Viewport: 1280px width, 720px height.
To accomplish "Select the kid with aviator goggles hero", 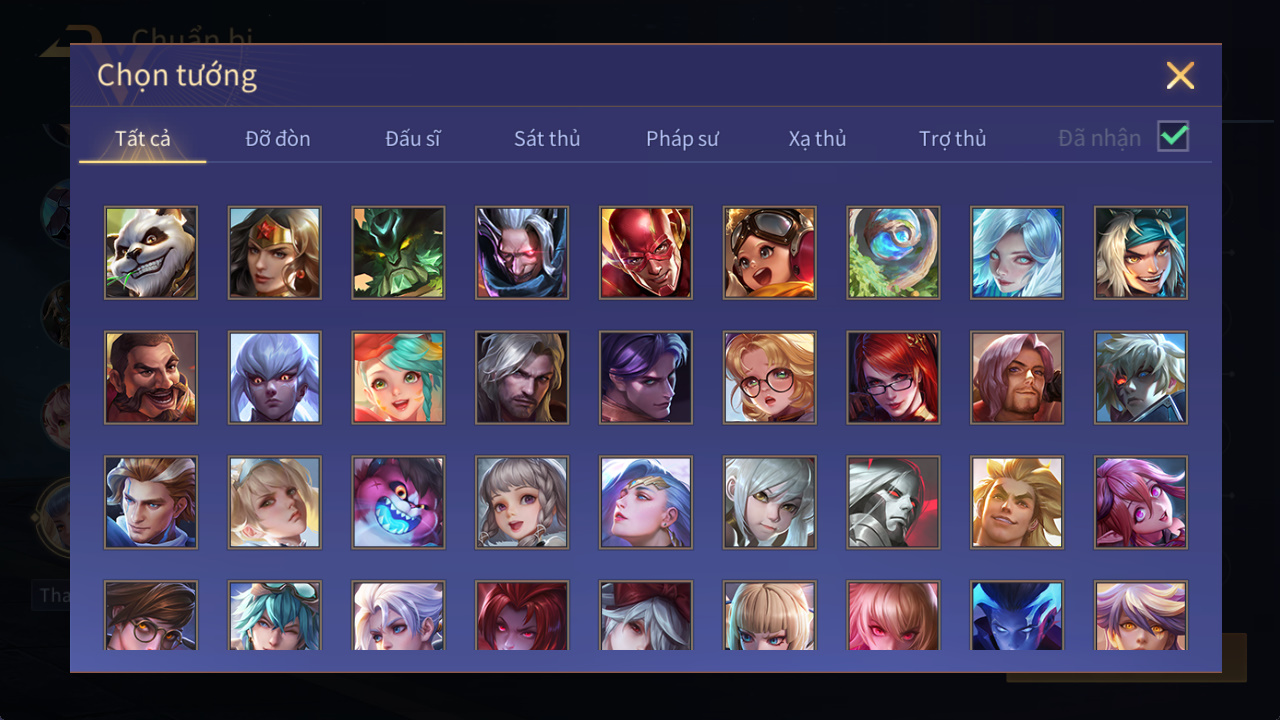I will 770,253.
